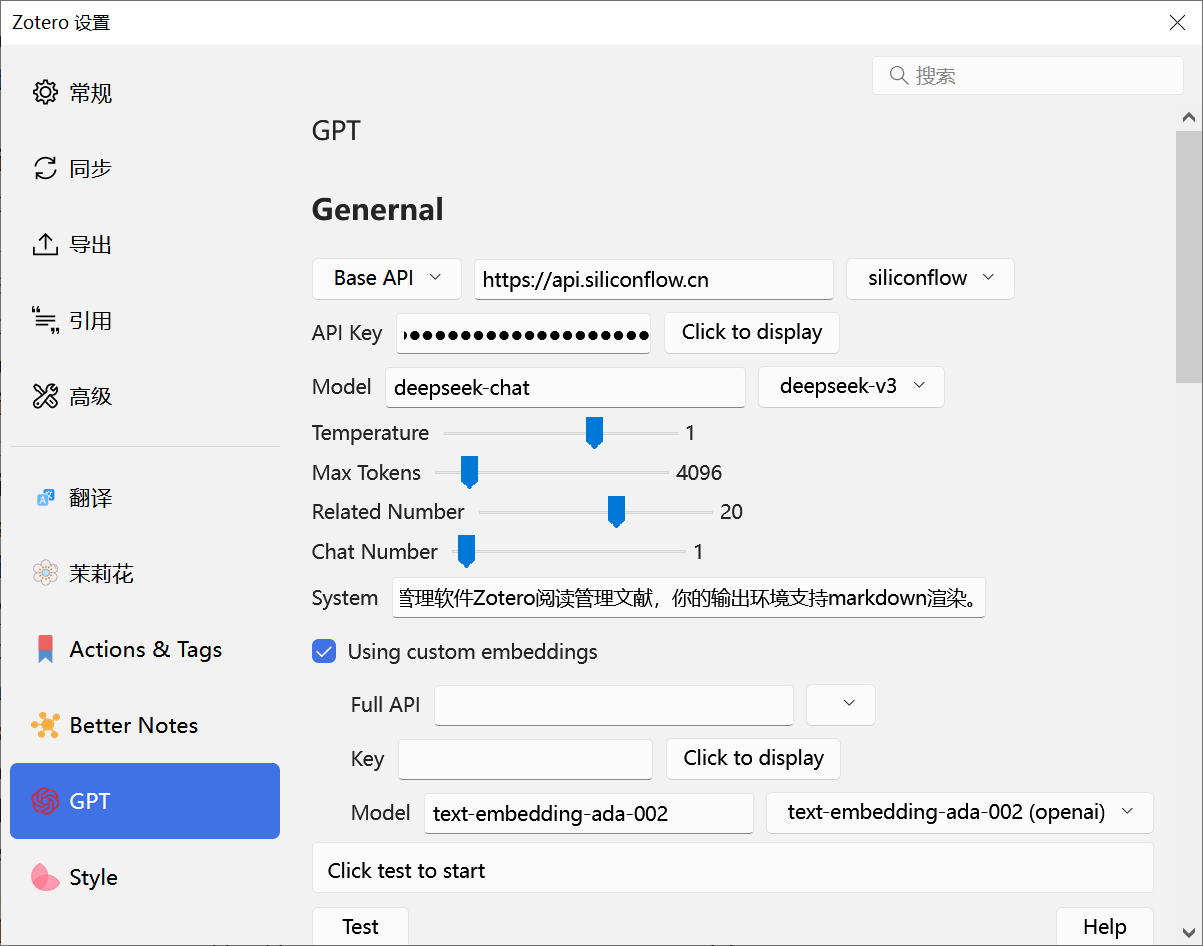Click the Test button
The height and width of the screenshot is (946, 1203).
(360, 926)
